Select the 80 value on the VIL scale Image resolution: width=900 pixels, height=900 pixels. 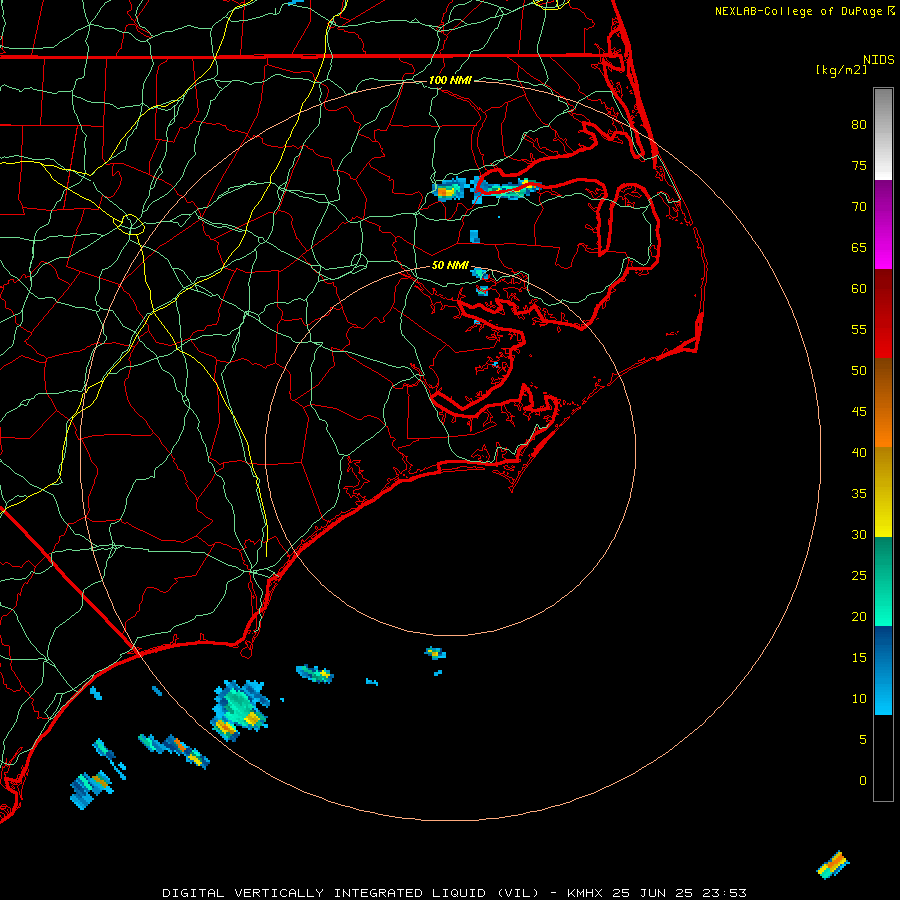(x=859, y=125)
